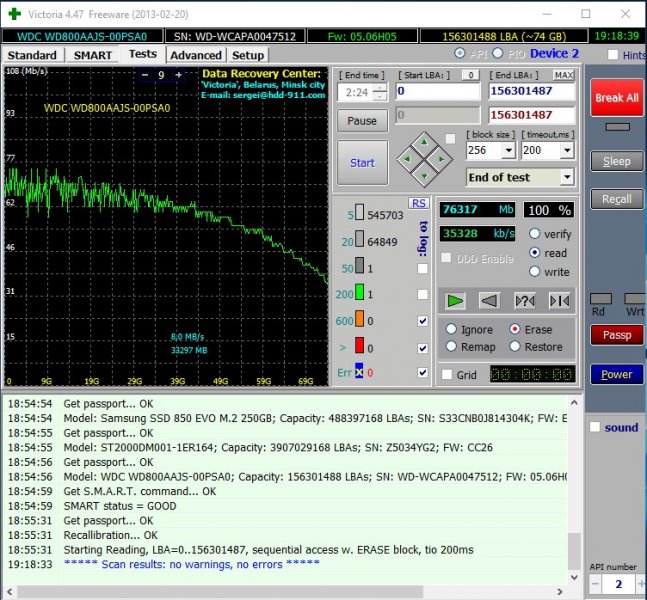Choose the Remap radio option

tap(451, 346)
